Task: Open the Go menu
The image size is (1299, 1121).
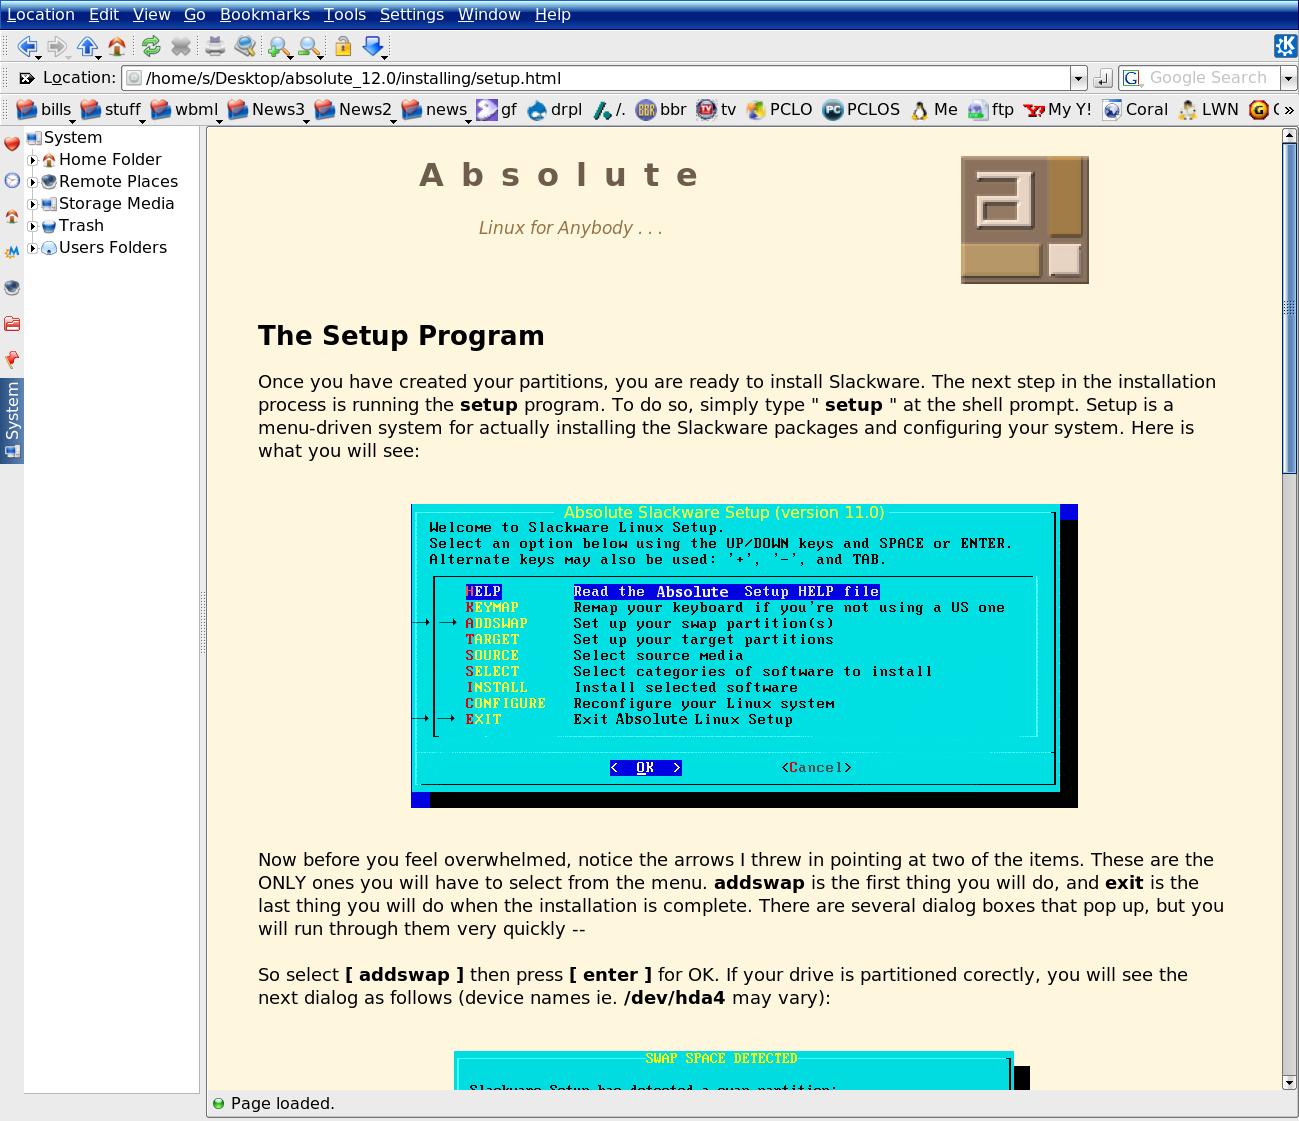Action: 195,15
